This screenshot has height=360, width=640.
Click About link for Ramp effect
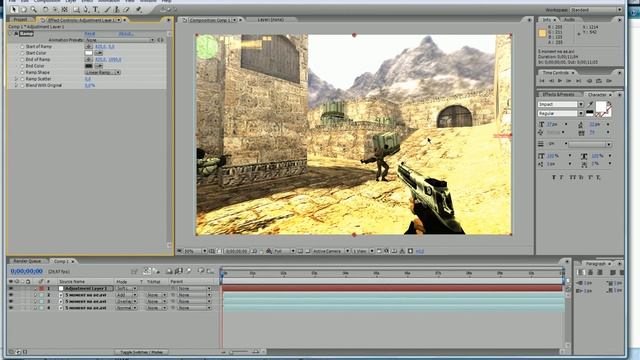pos(126,34)
